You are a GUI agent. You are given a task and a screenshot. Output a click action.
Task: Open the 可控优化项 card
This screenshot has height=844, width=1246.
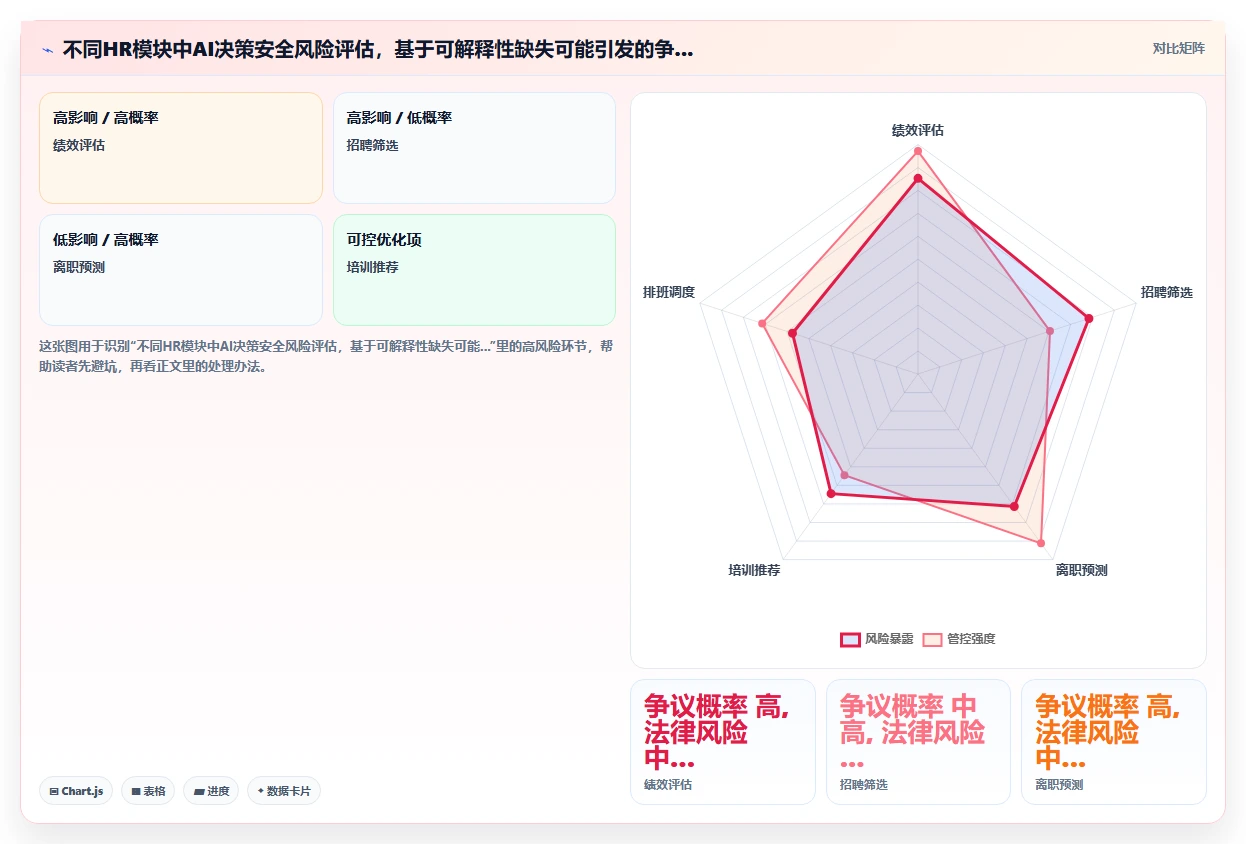pos(474,270)
